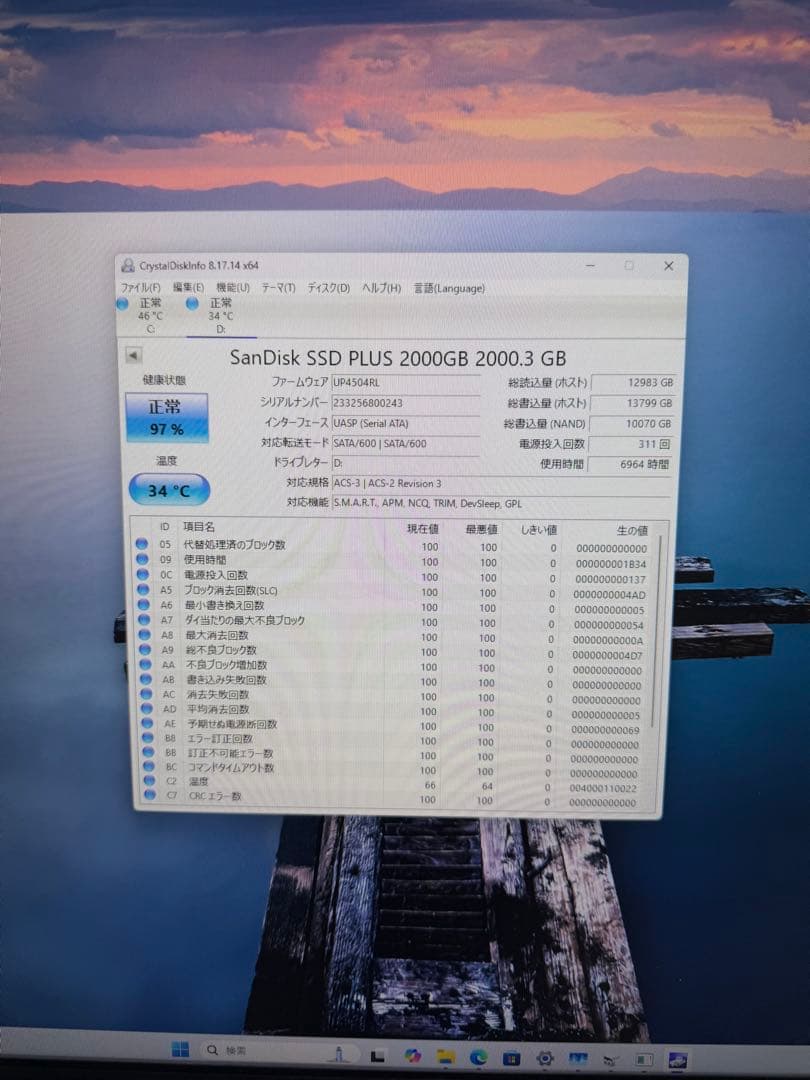Viewport: 810px width, 1080px height.
Task: Click the power on count value 311 回
Action: (x=630, y=444)
